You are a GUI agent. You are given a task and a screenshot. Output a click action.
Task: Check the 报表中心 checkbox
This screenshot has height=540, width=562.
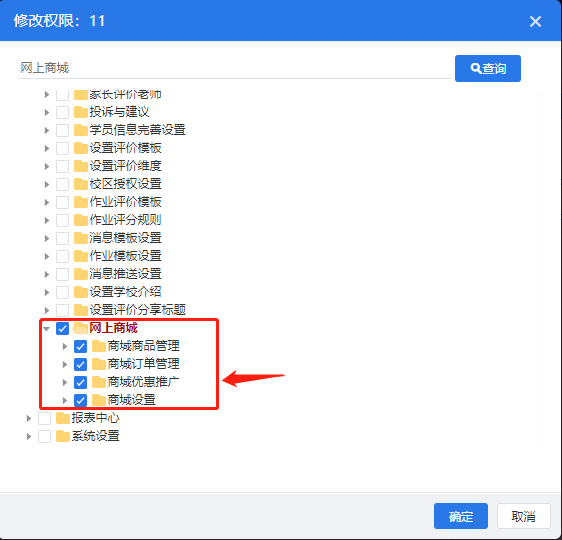click(x=44, y=418)
